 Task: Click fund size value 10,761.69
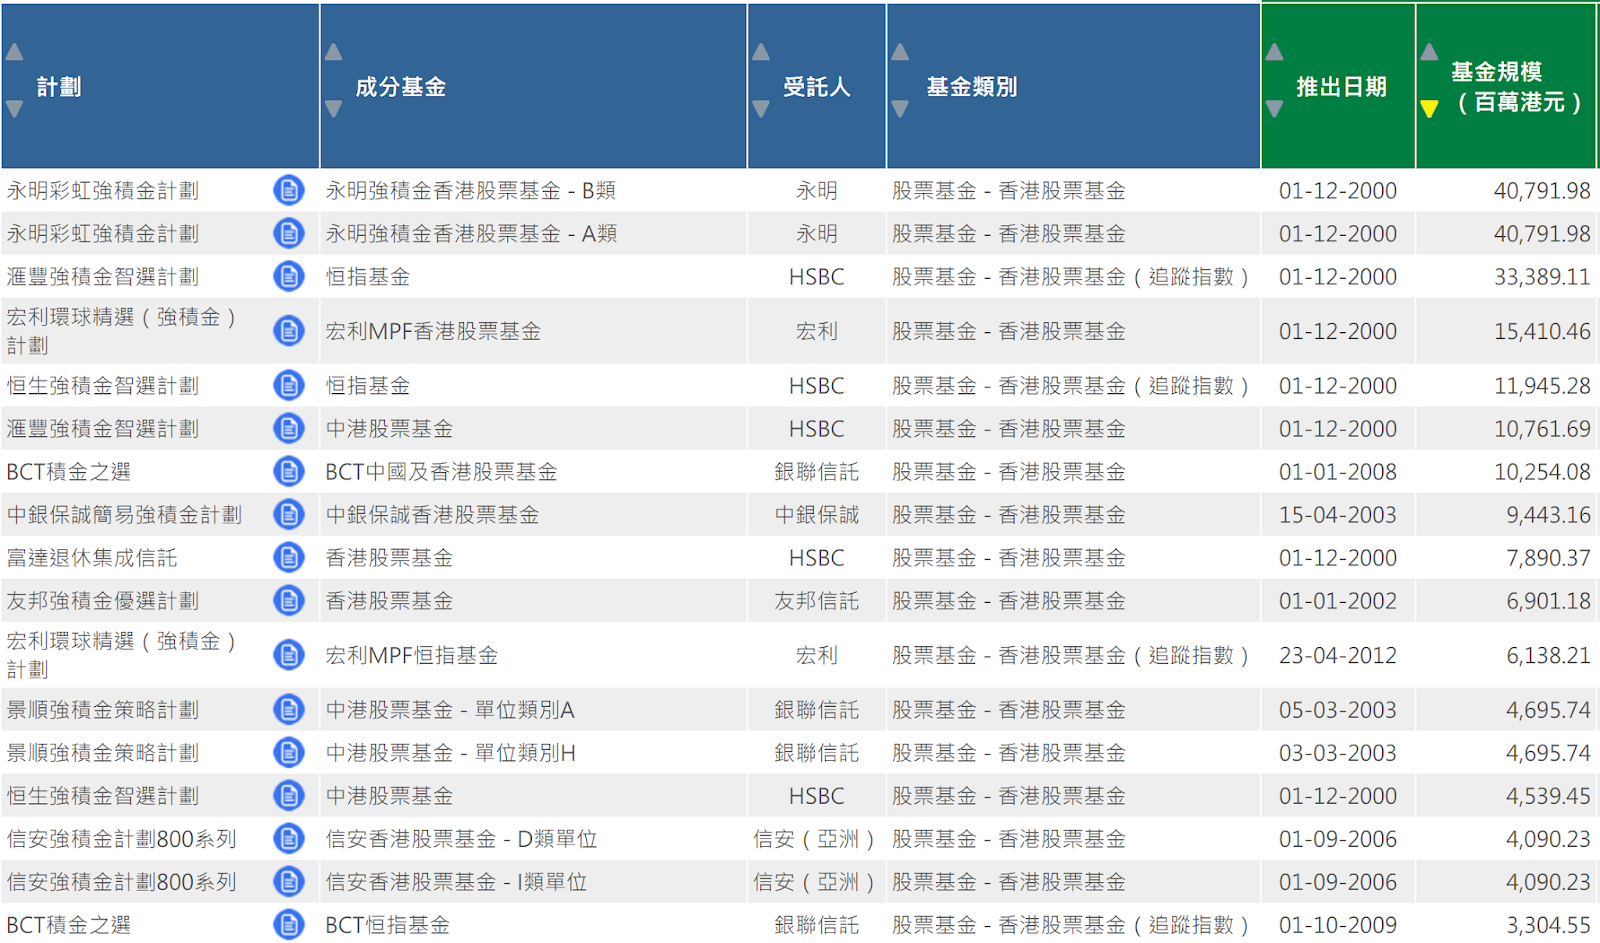[1542, 428]
